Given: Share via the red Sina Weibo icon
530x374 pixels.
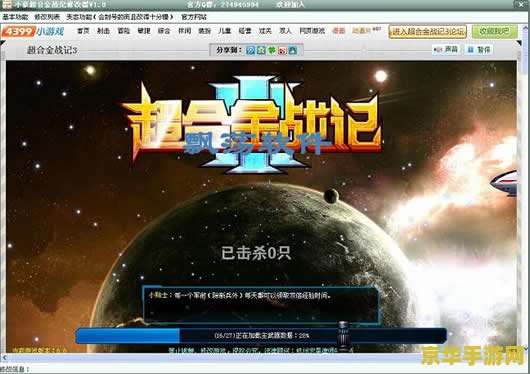Looking at the screenshot, I should (x=283, y=50).
